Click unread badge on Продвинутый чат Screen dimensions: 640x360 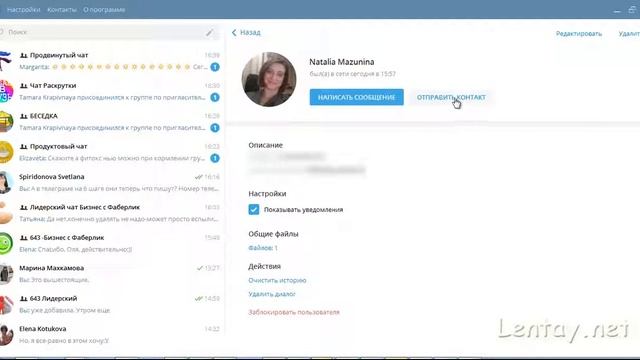[215, 67]
